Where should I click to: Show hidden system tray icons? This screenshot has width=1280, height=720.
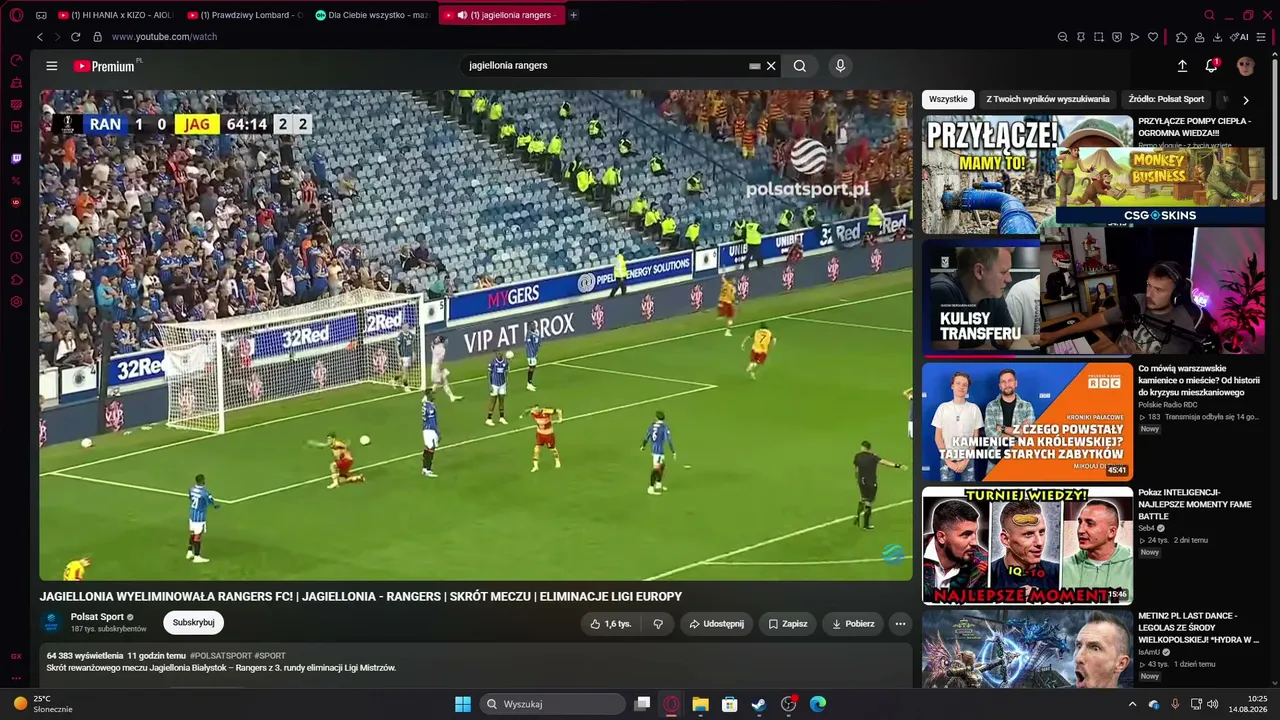[x=1132, y=704]
